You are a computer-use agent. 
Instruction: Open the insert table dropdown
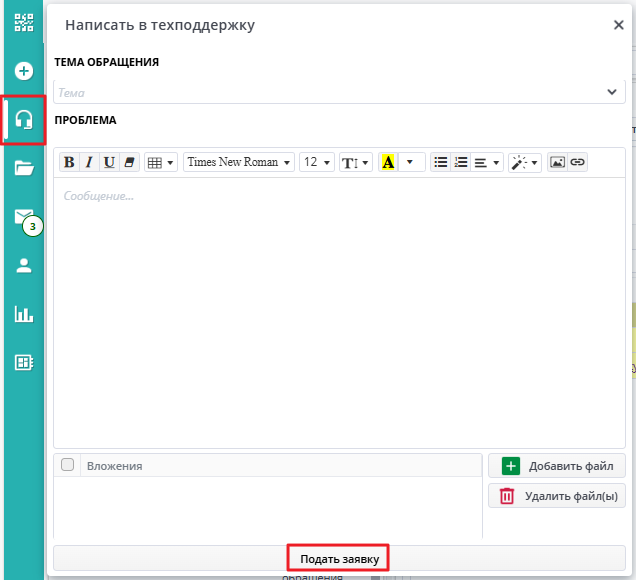161,162
